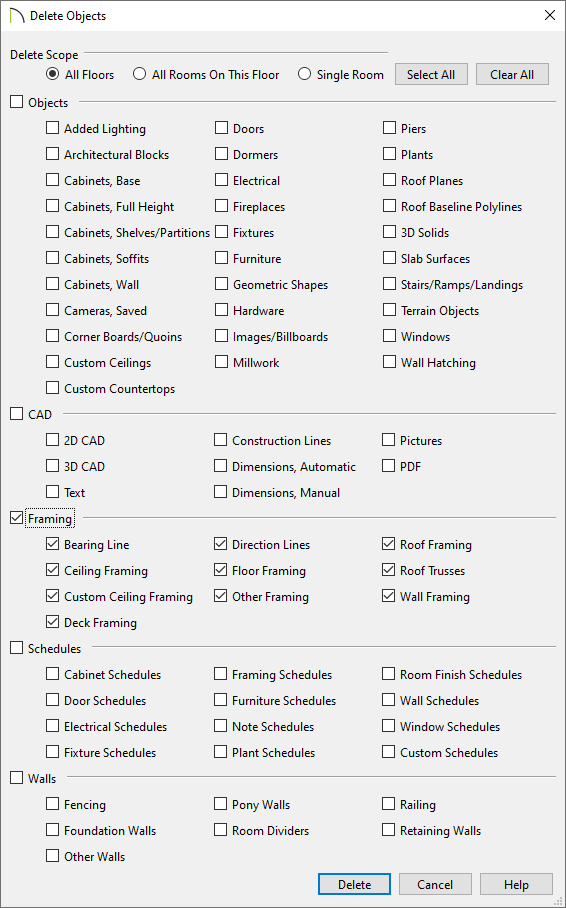Click the Delete button
The height and width of the screenshot is (908, 566).
[355, 884]
